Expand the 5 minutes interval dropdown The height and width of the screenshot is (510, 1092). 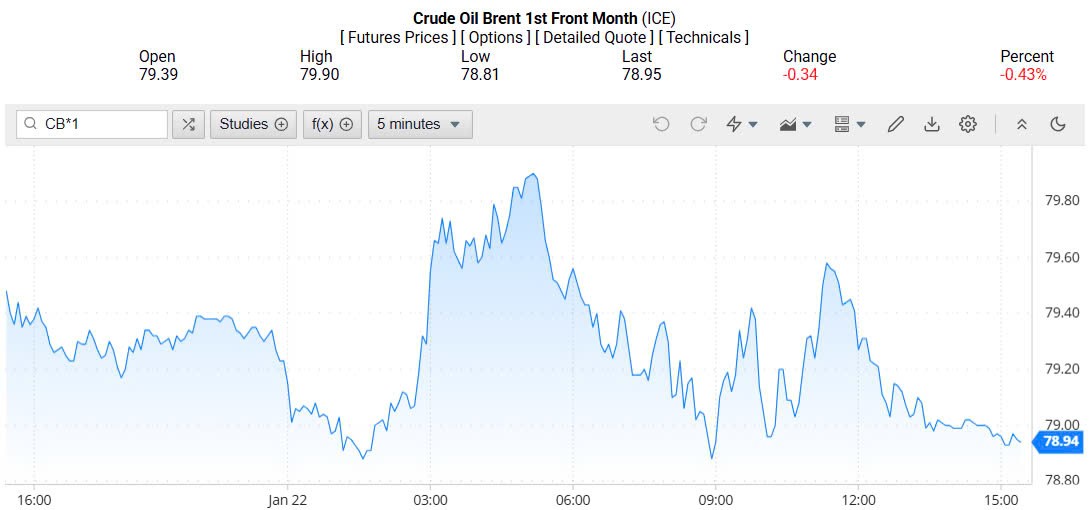(420, 124)
